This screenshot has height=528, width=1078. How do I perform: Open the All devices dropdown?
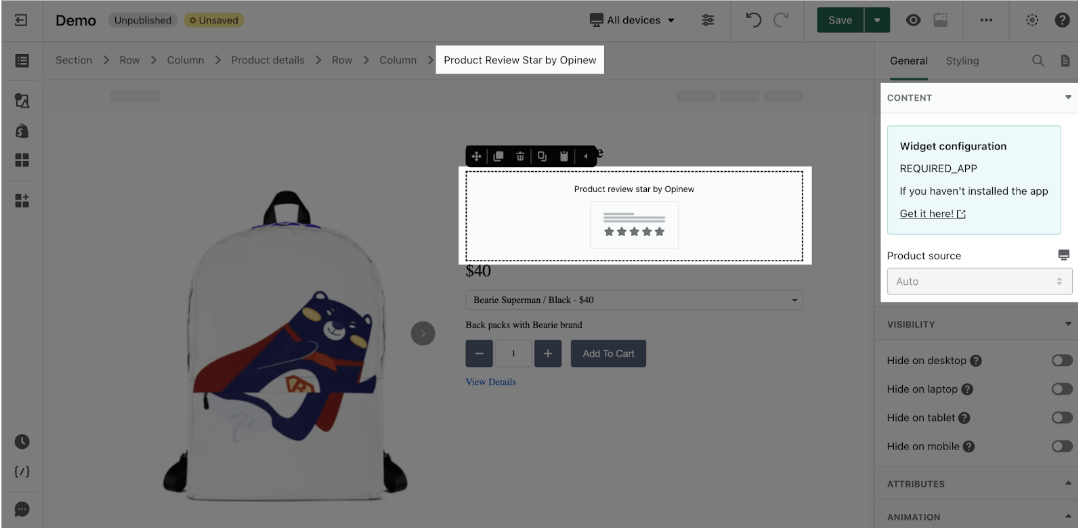click(632, 20)
